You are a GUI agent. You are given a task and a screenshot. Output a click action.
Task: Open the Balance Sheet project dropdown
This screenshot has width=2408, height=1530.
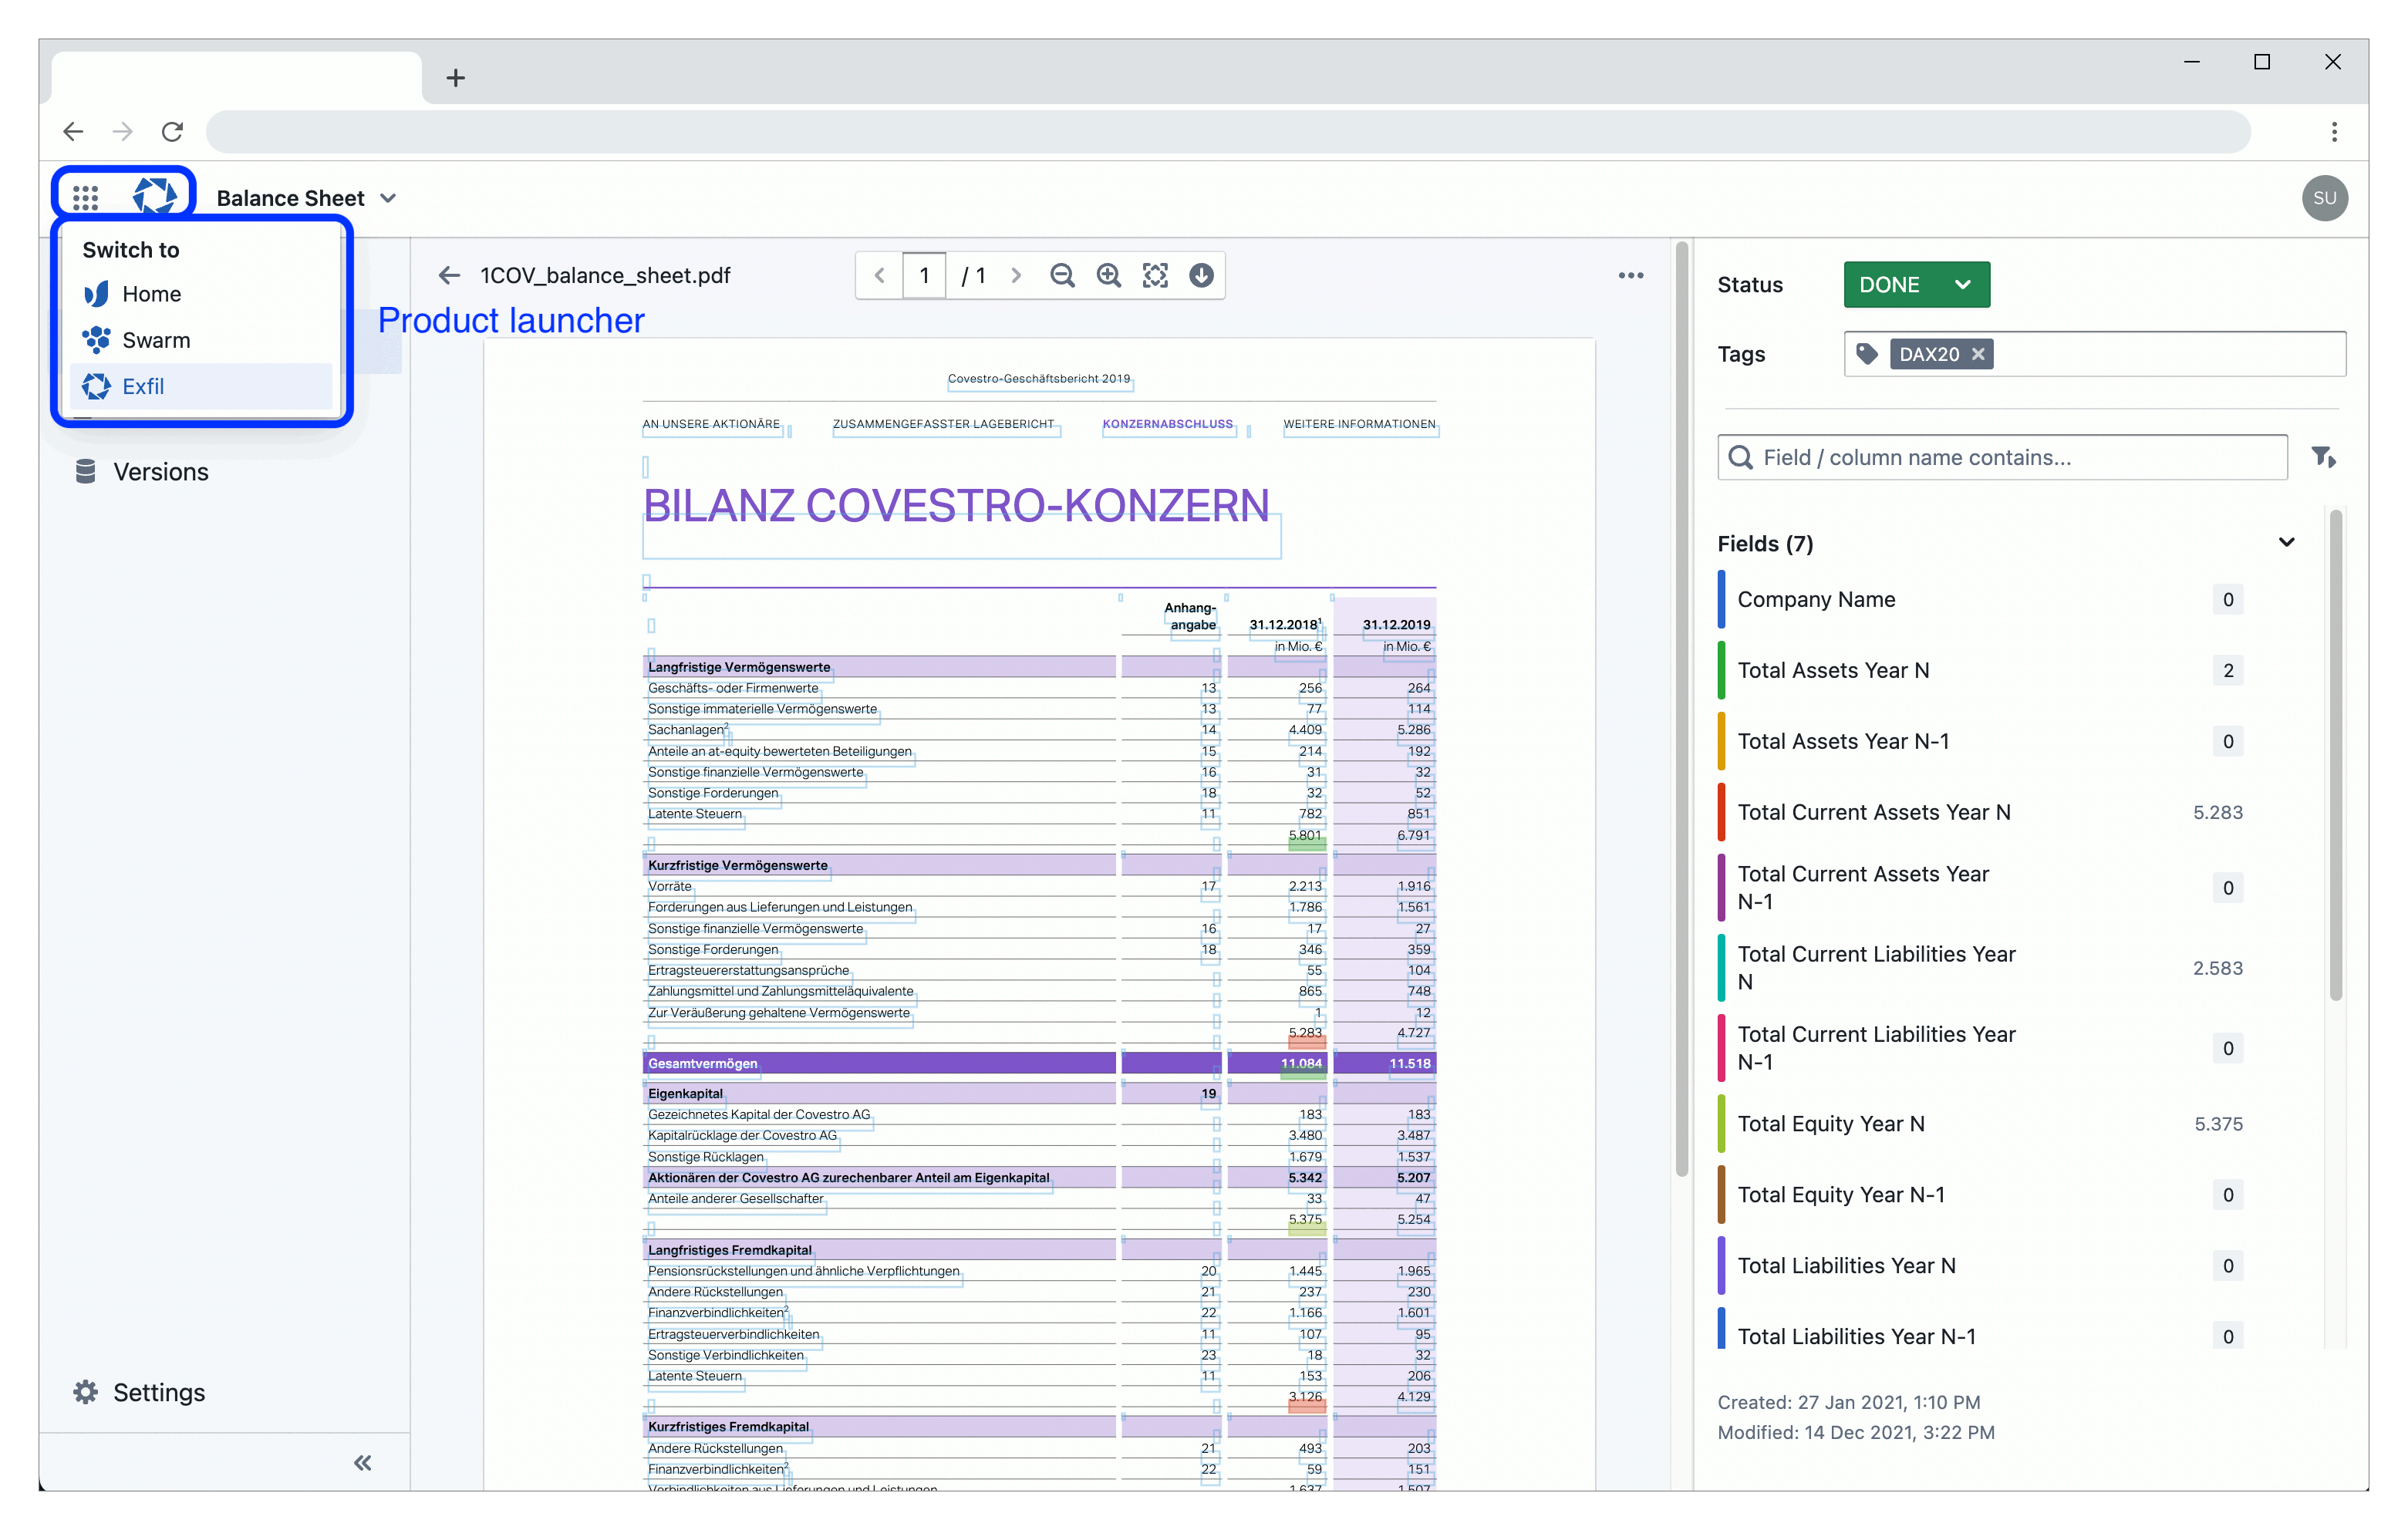(307, 198)
